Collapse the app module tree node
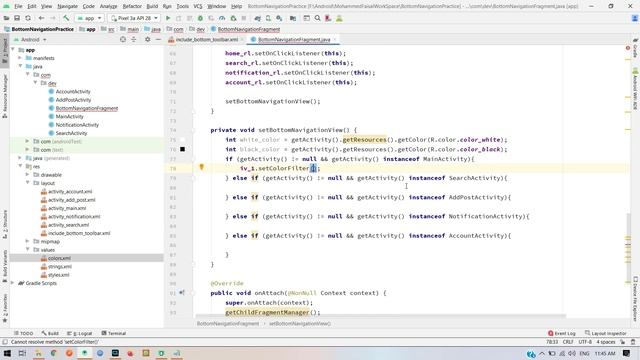This screenshot has width=640, height=360. pyautogui.click(x=13, y=50)
